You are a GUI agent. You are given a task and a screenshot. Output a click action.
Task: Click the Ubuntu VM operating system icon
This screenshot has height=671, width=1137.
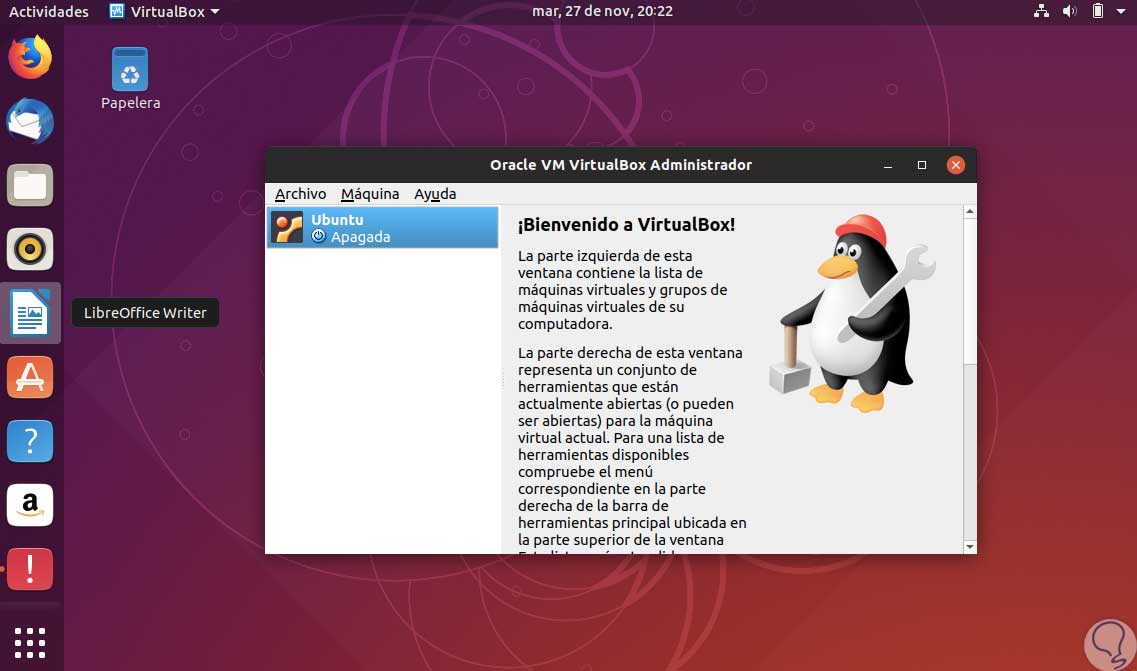click(x=287, y=227)
